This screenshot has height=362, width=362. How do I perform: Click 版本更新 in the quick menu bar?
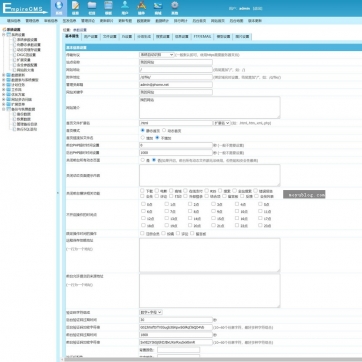click(255, 21)
